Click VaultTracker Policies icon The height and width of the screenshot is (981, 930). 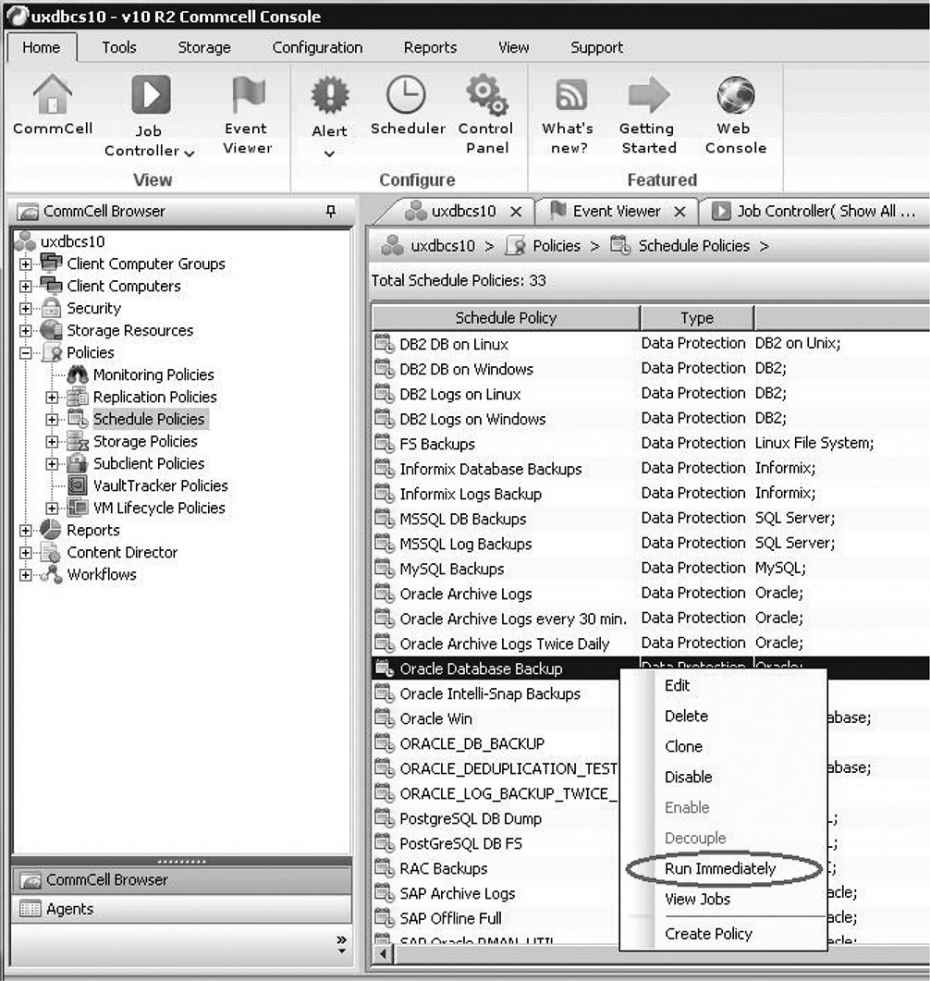(x=78, y=485)
